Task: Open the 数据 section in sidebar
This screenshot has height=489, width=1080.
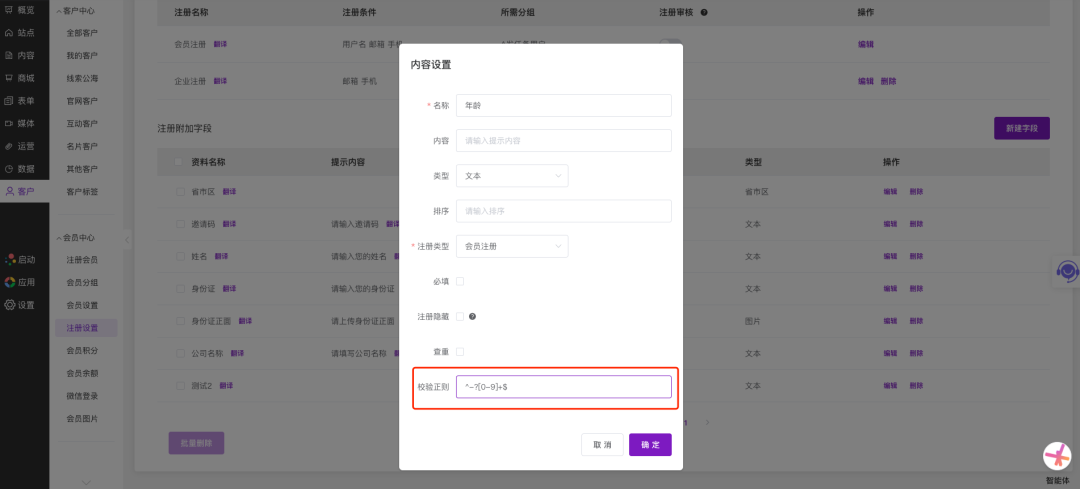Action: [x=19, y=169]
